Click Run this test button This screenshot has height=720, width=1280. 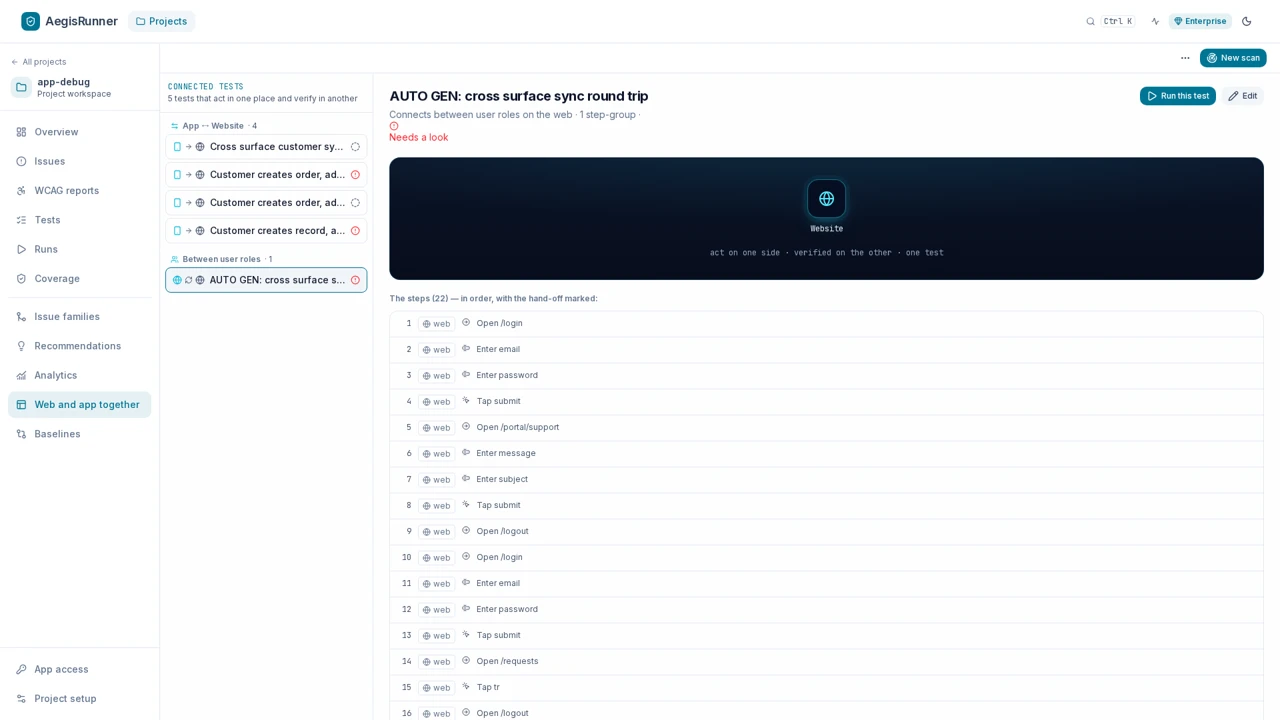click(x=1177, y=96)
